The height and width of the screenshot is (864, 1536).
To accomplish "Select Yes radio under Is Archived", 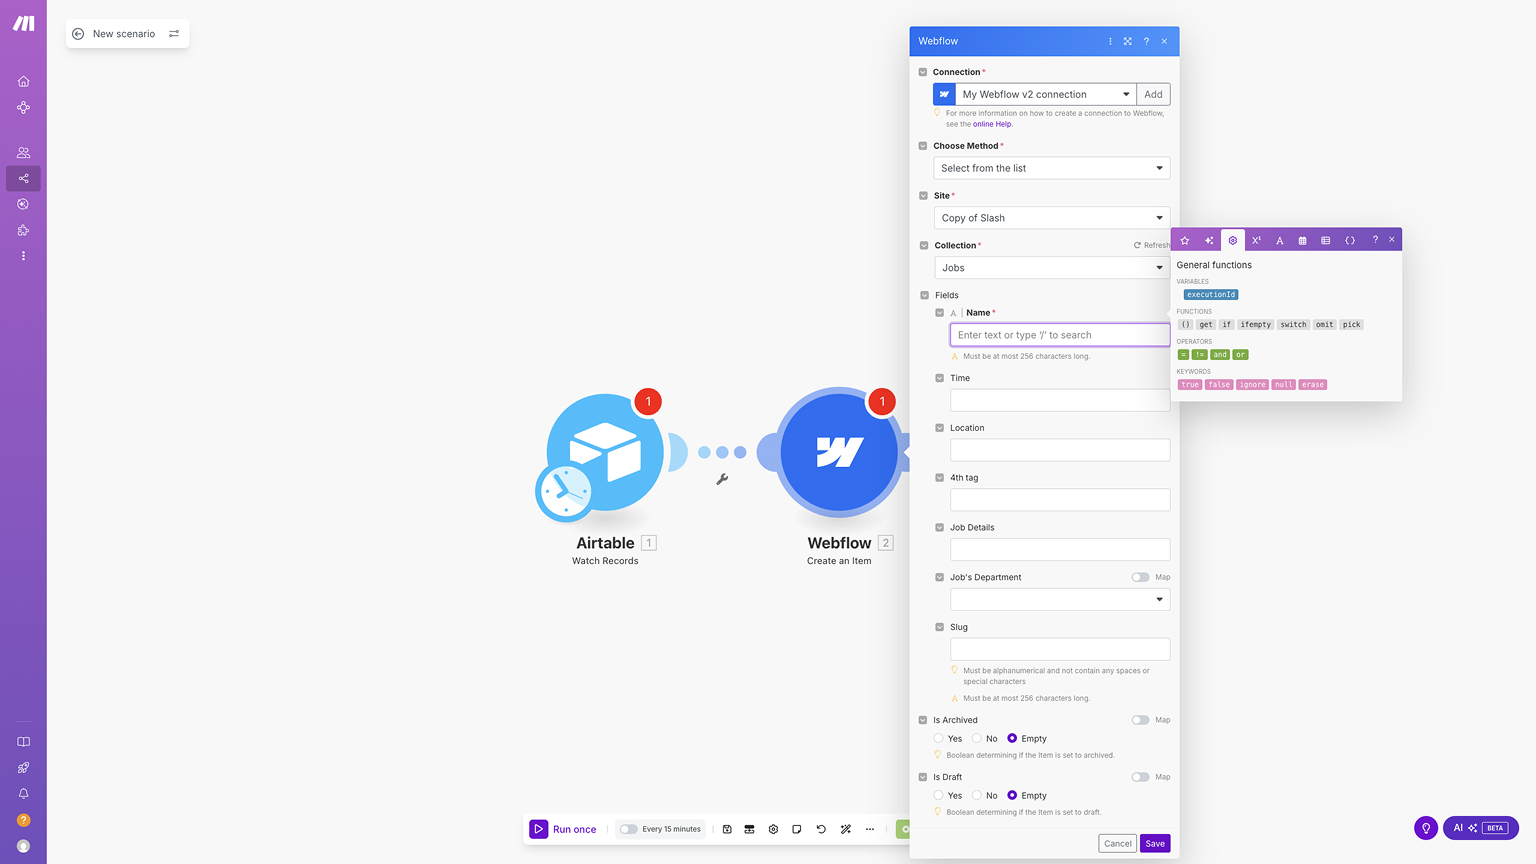I will pos(939,738).
